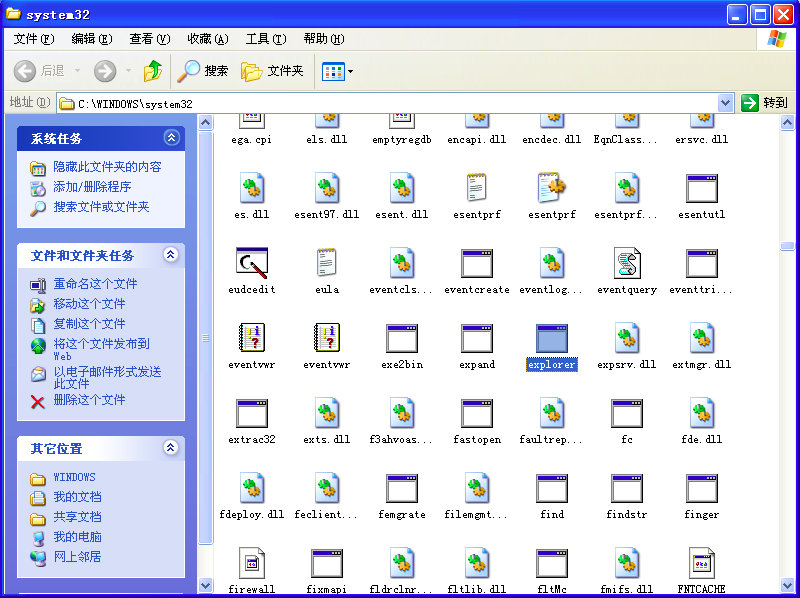Open the eventvwr Event Viewer icon
The image size is (800, 598).
click(x=251, y=340)
